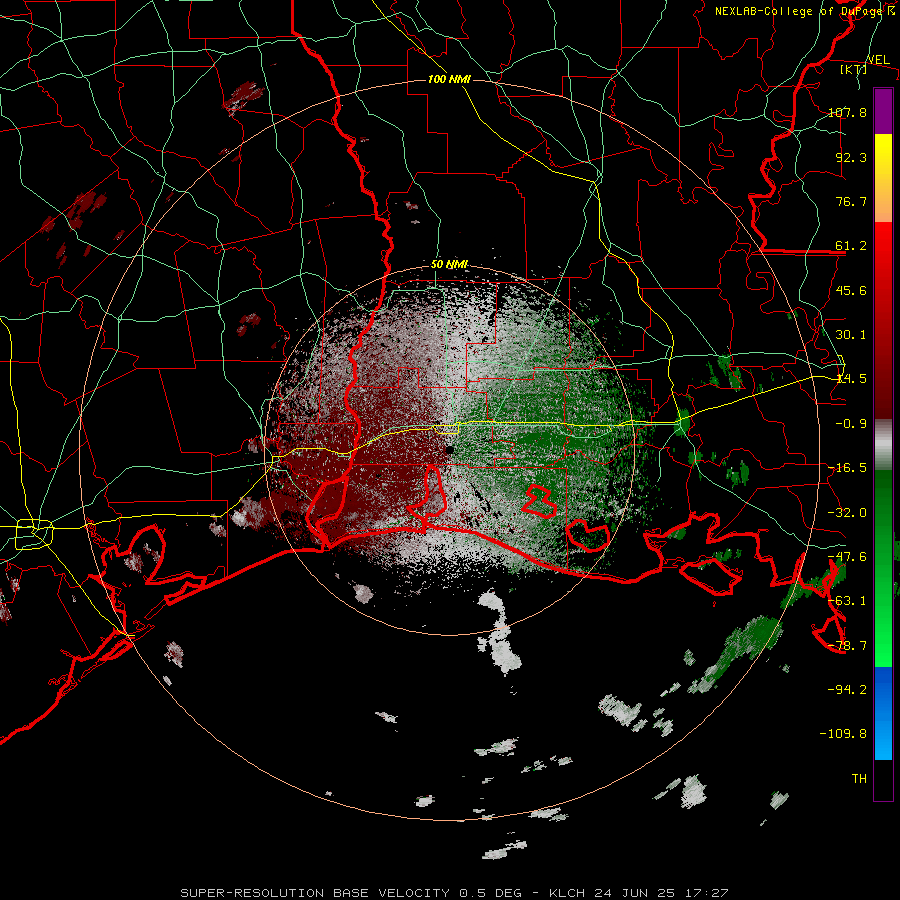Select the 76.7 legend value
The image size is (900, 900).
(851, 201)
